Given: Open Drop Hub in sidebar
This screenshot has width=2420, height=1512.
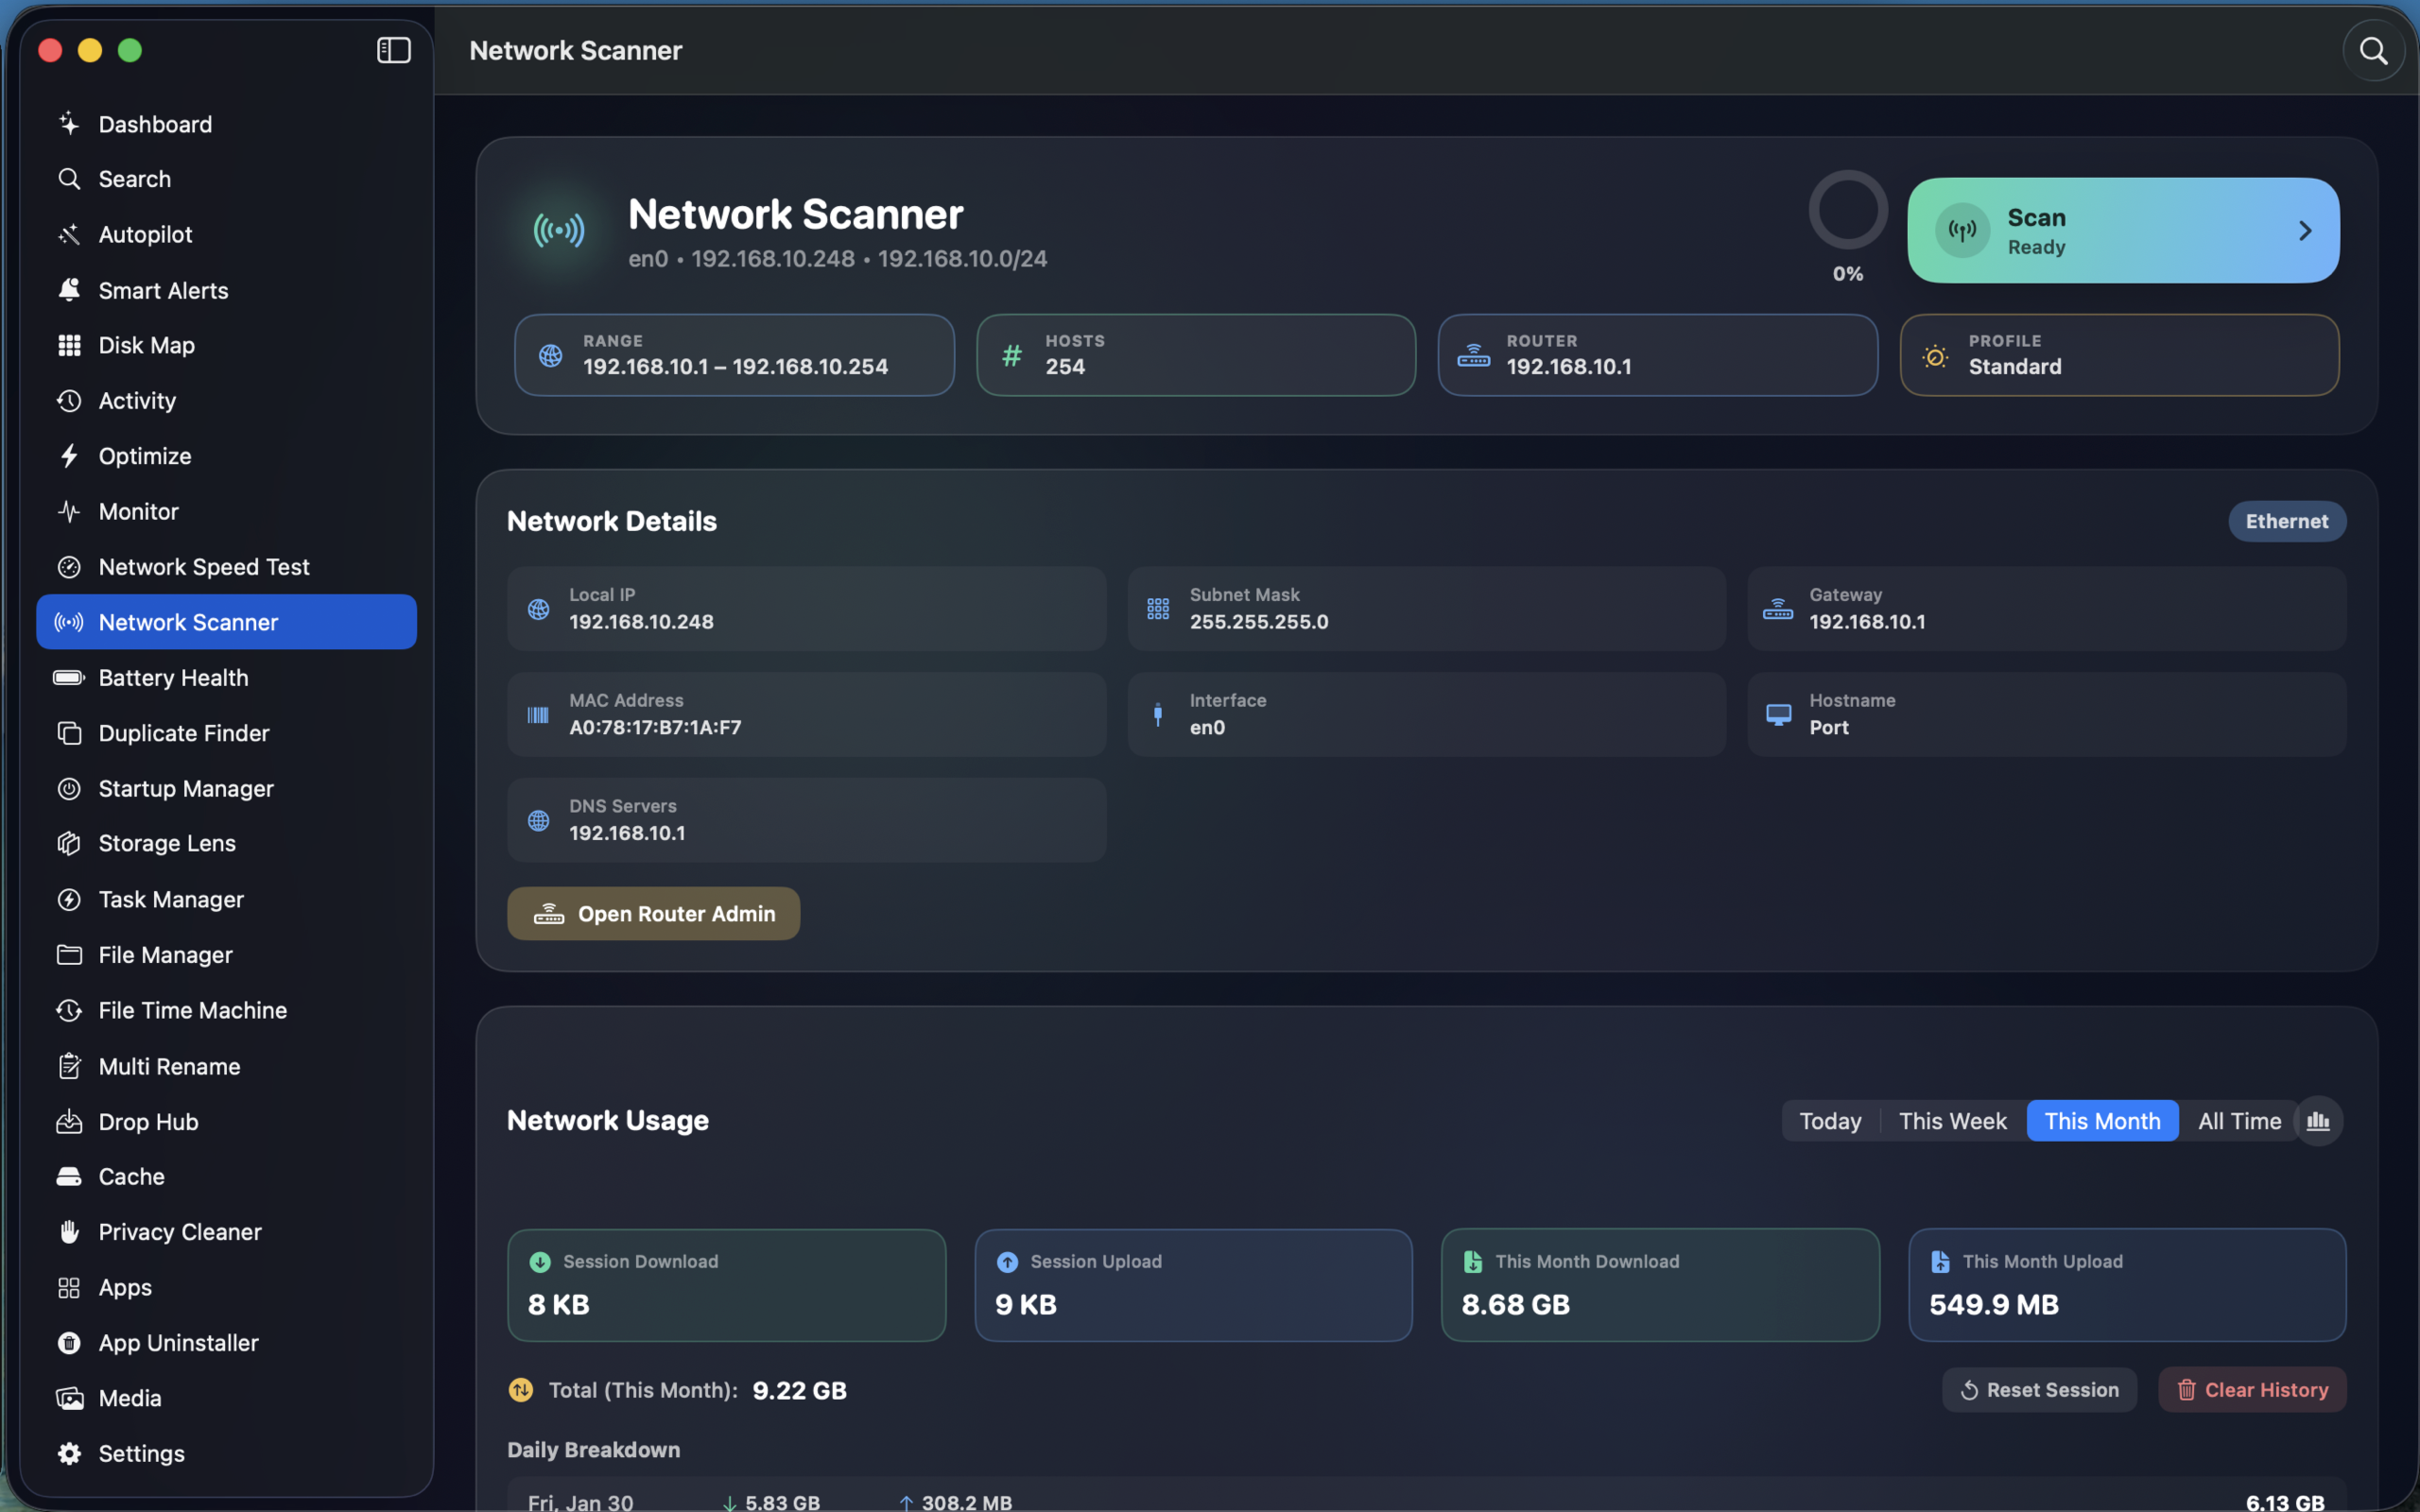Looking at the screenshot, I should tap(226, 1122).
